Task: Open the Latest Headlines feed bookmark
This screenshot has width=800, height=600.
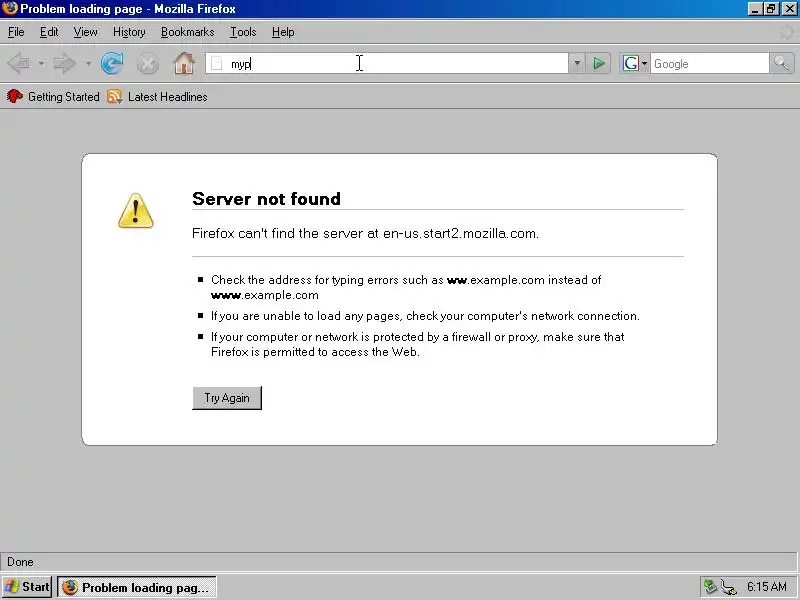Action: click(x=157, y=97)
